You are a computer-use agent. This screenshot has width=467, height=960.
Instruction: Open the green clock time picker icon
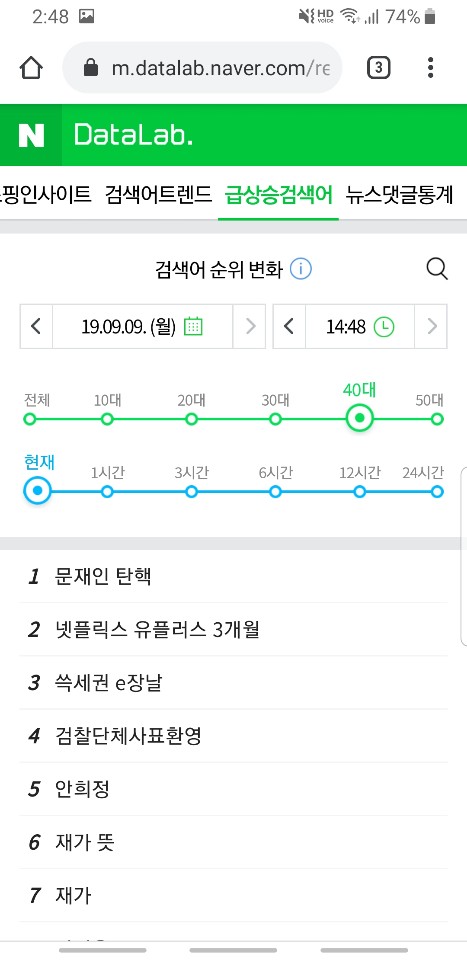384,326
